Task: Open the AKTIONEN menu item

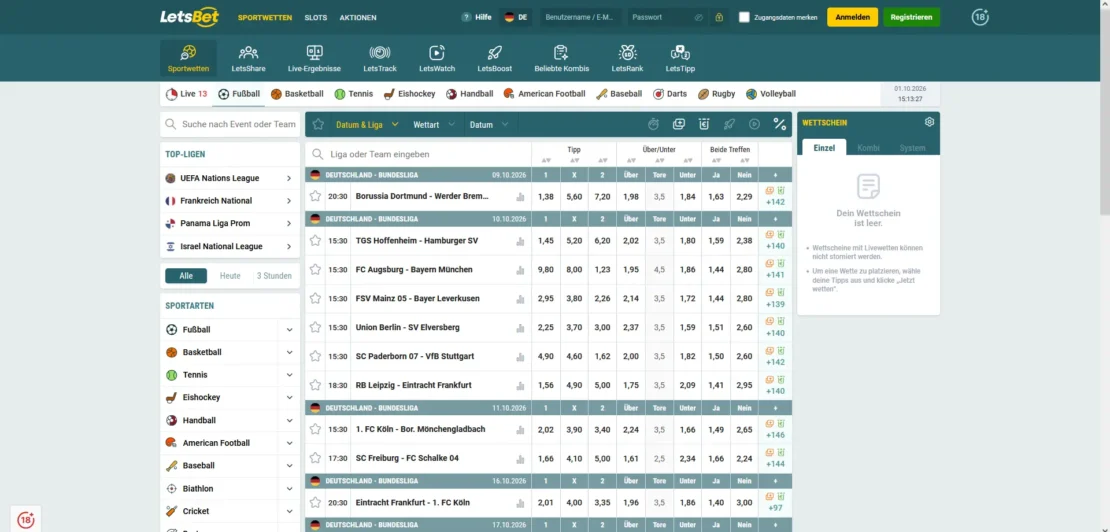Action: 358,18
